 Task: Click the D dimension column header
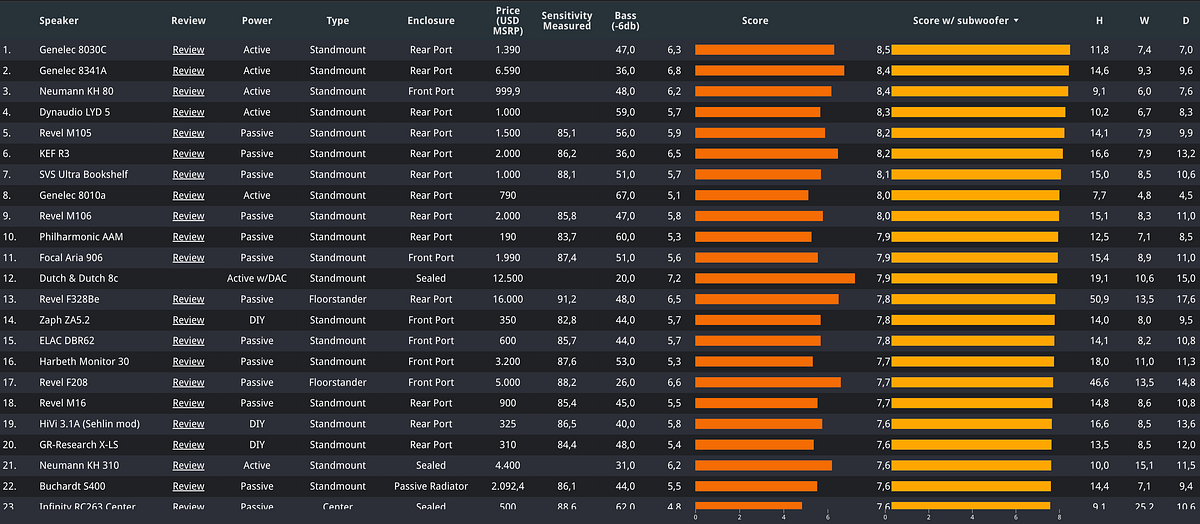[x=1186, y=20]
